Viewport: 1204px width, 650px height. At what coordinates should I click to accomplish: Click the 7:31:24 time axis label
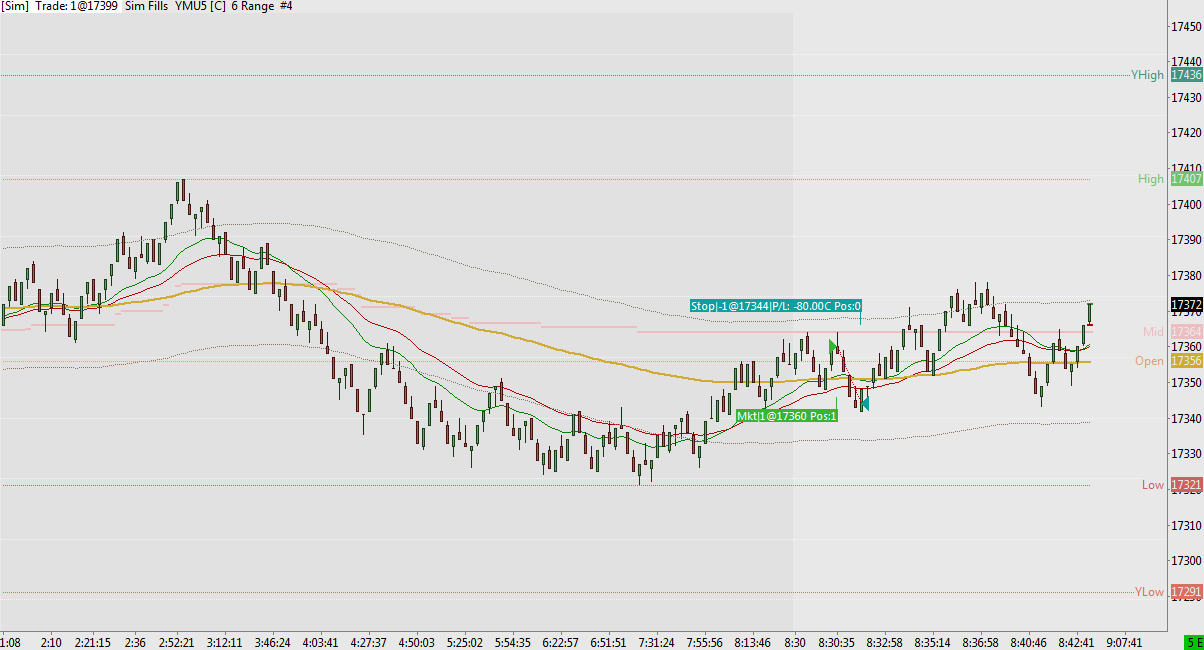(657, 642)
